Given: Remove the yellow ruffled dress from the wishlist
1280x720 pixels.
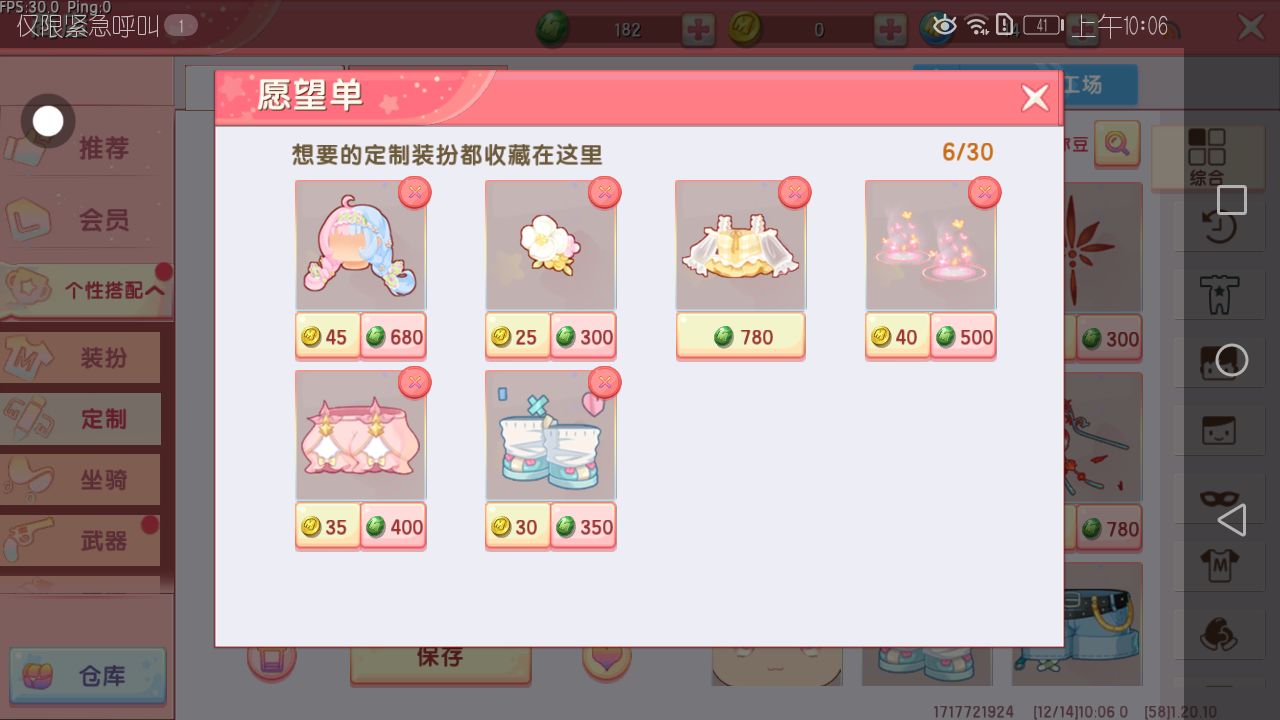Looking at the screenshot, I should (x=795, y=192).
